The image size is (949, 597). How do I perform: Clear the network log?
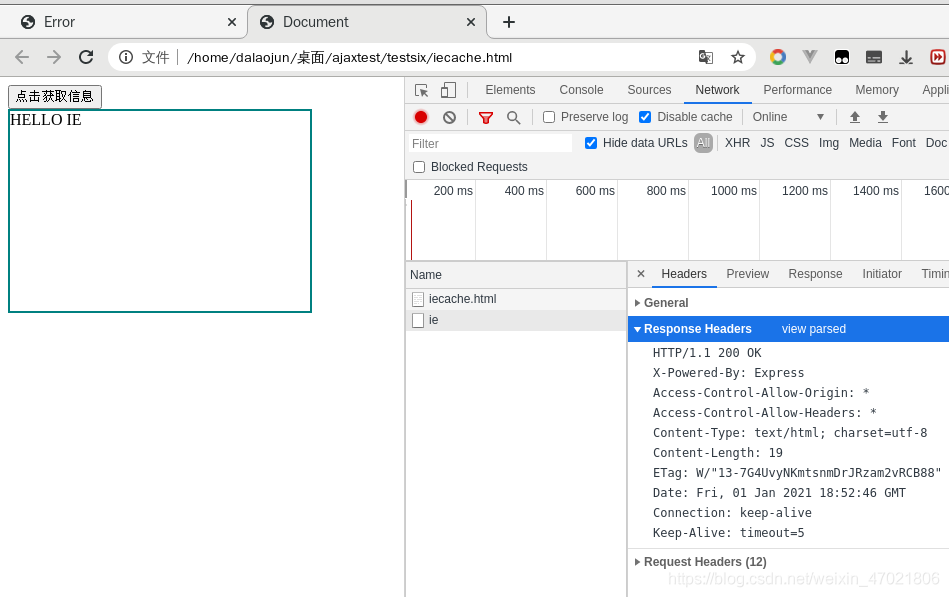tap(449, 117)
